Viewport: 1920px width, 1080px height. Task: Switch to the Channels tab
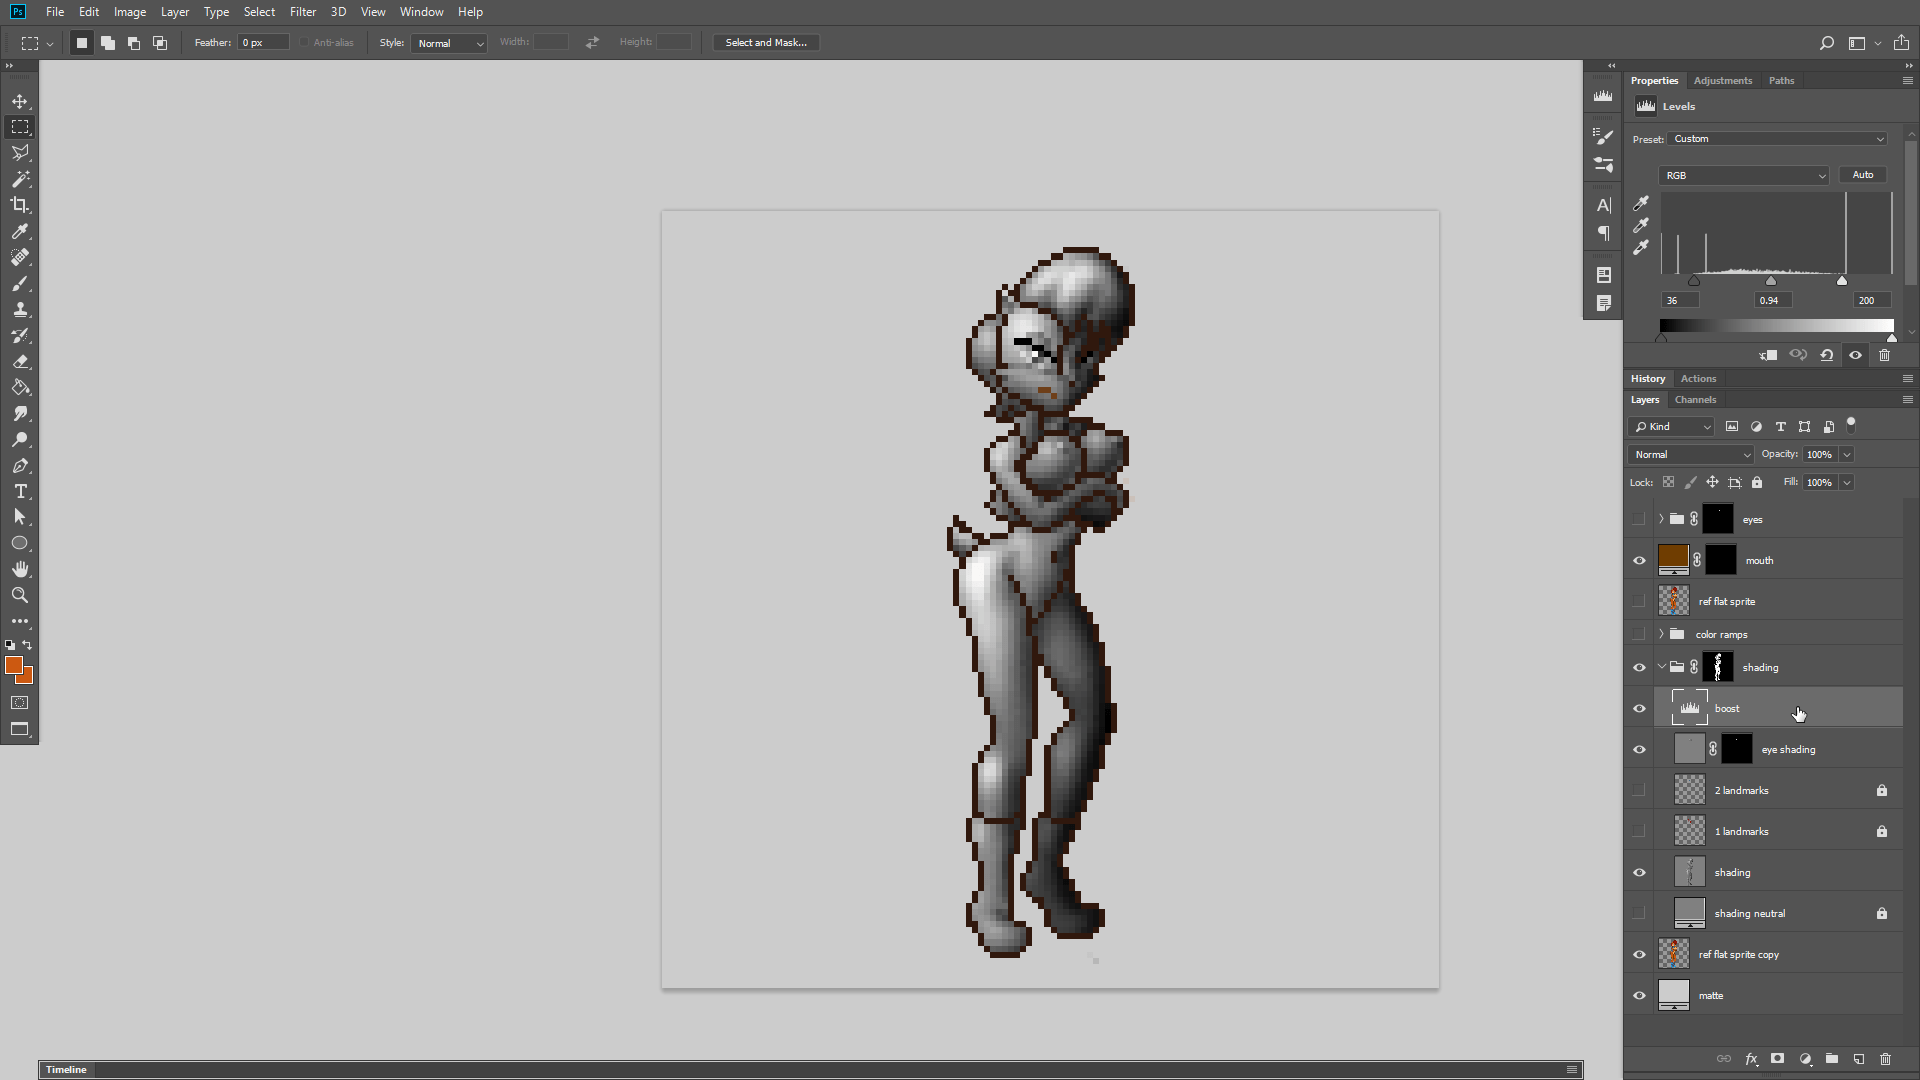click(x=1696, y=399)
